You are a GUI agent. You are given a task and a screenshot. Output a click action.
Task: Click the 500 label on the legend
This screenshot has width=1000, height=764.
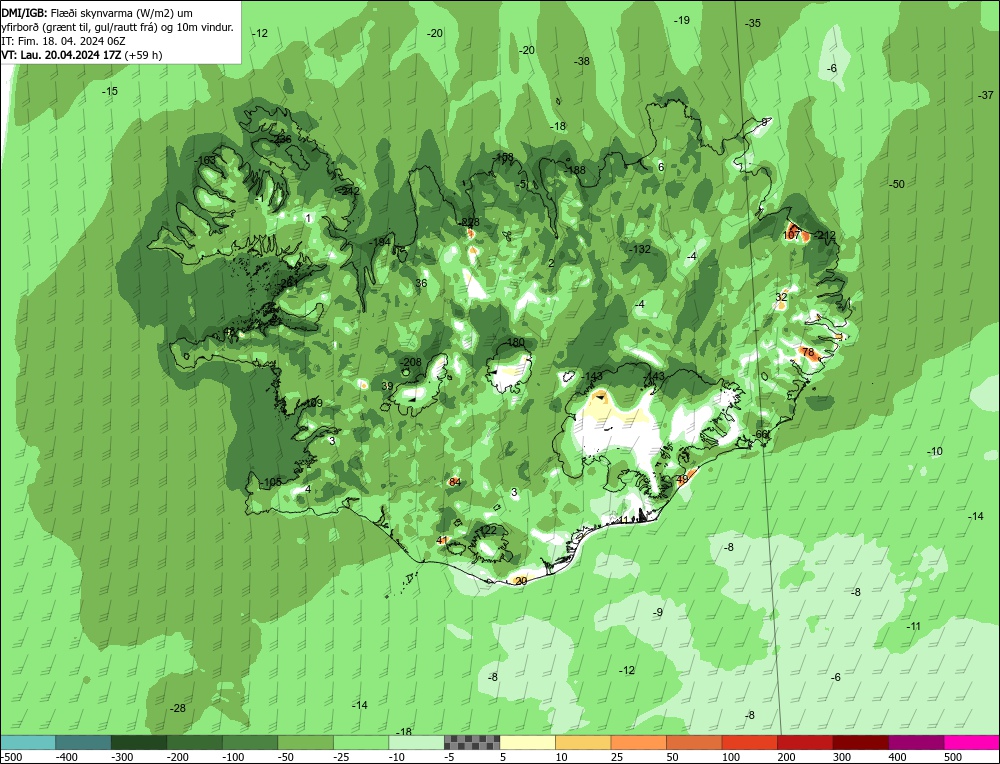[953, 757]
